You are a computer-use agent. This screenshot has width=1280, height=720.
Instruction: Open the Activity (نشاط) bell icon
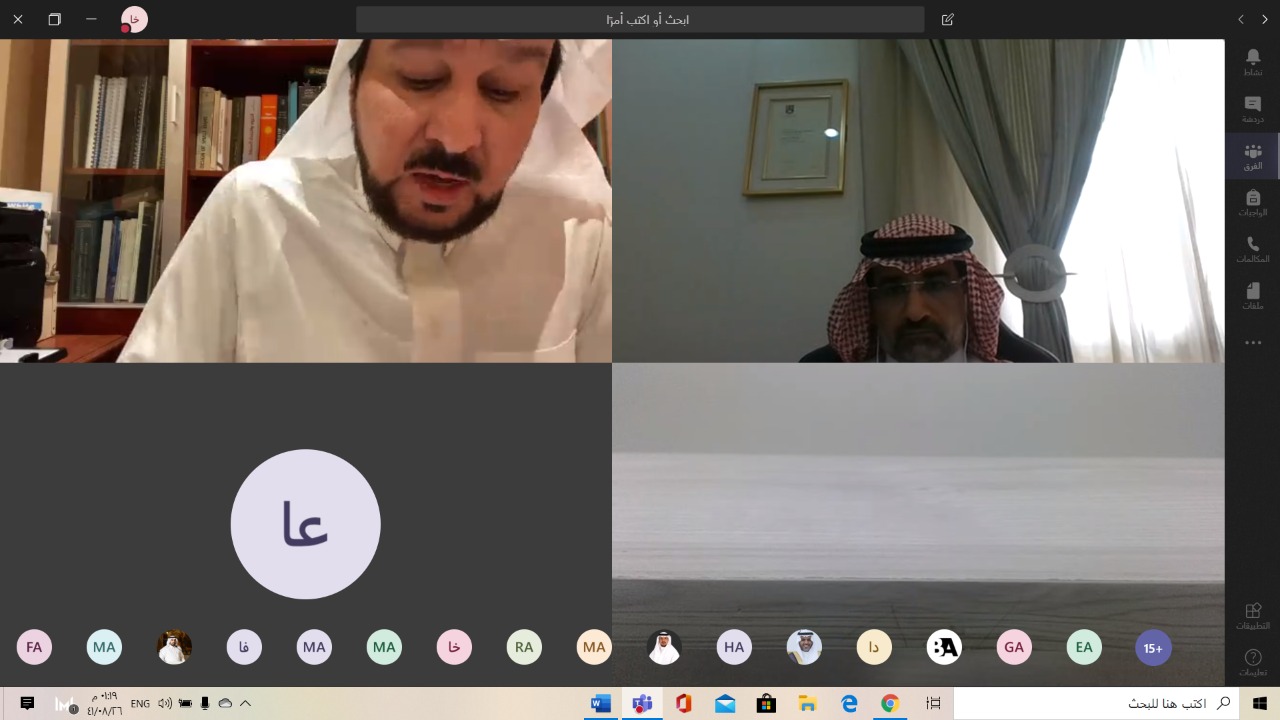tap(1252, 60)
